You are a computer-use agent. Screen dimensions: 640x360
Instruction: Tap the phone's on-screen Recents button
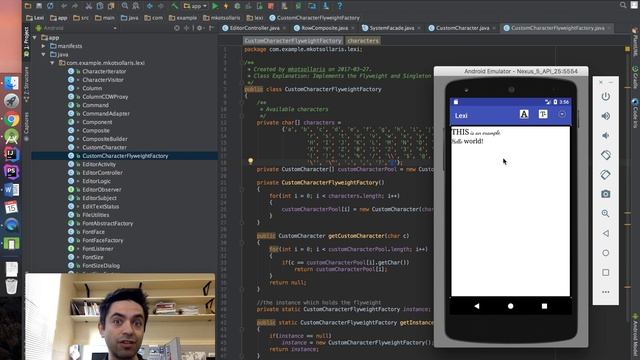[544, 306]
